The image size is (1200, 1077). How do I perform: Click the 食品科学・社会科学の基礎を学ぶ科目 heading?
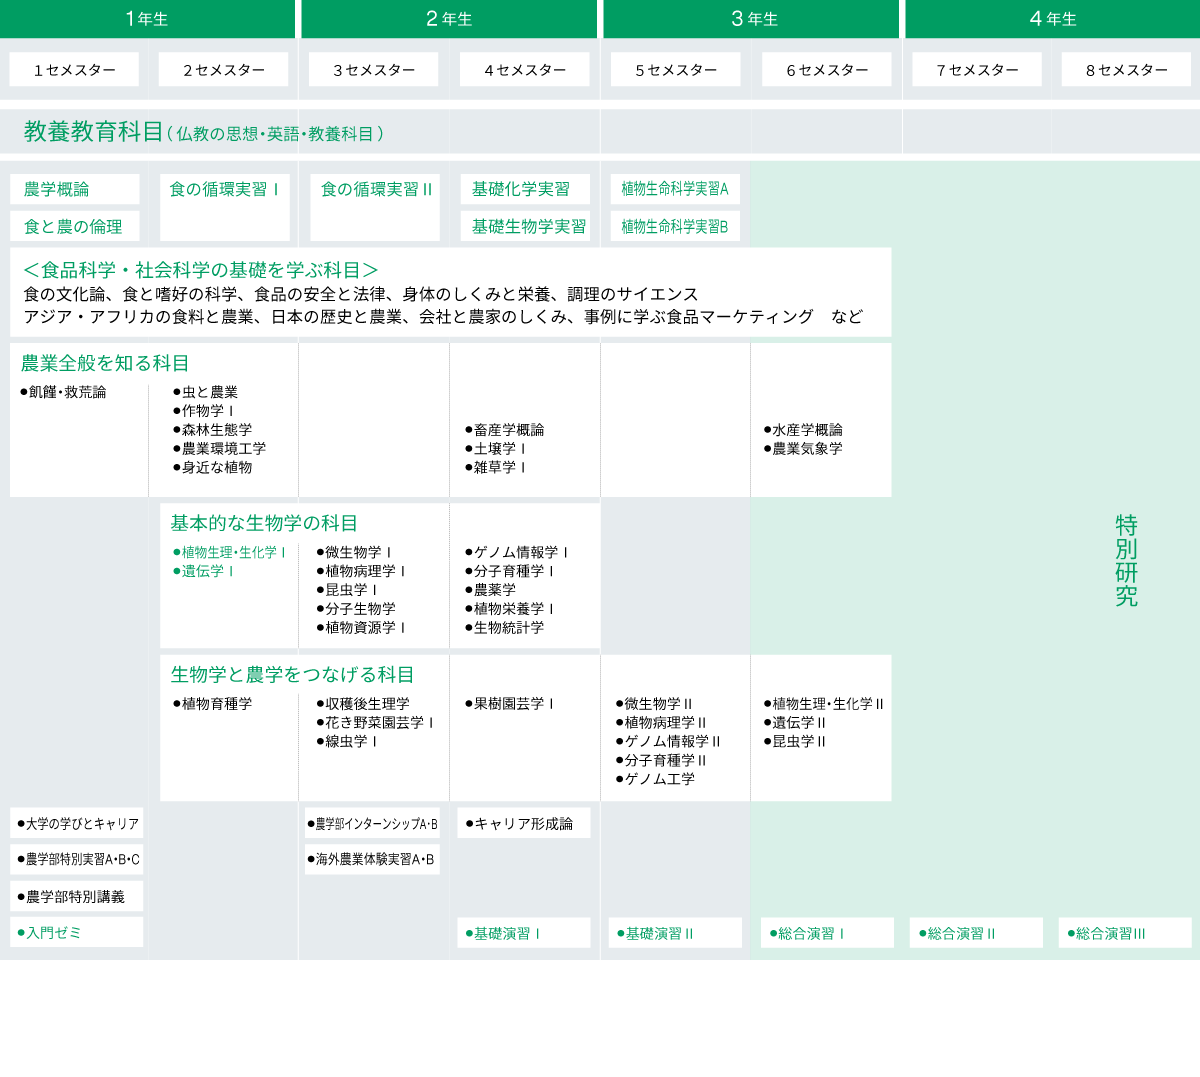pyautogui.click(x=200, y=270)
